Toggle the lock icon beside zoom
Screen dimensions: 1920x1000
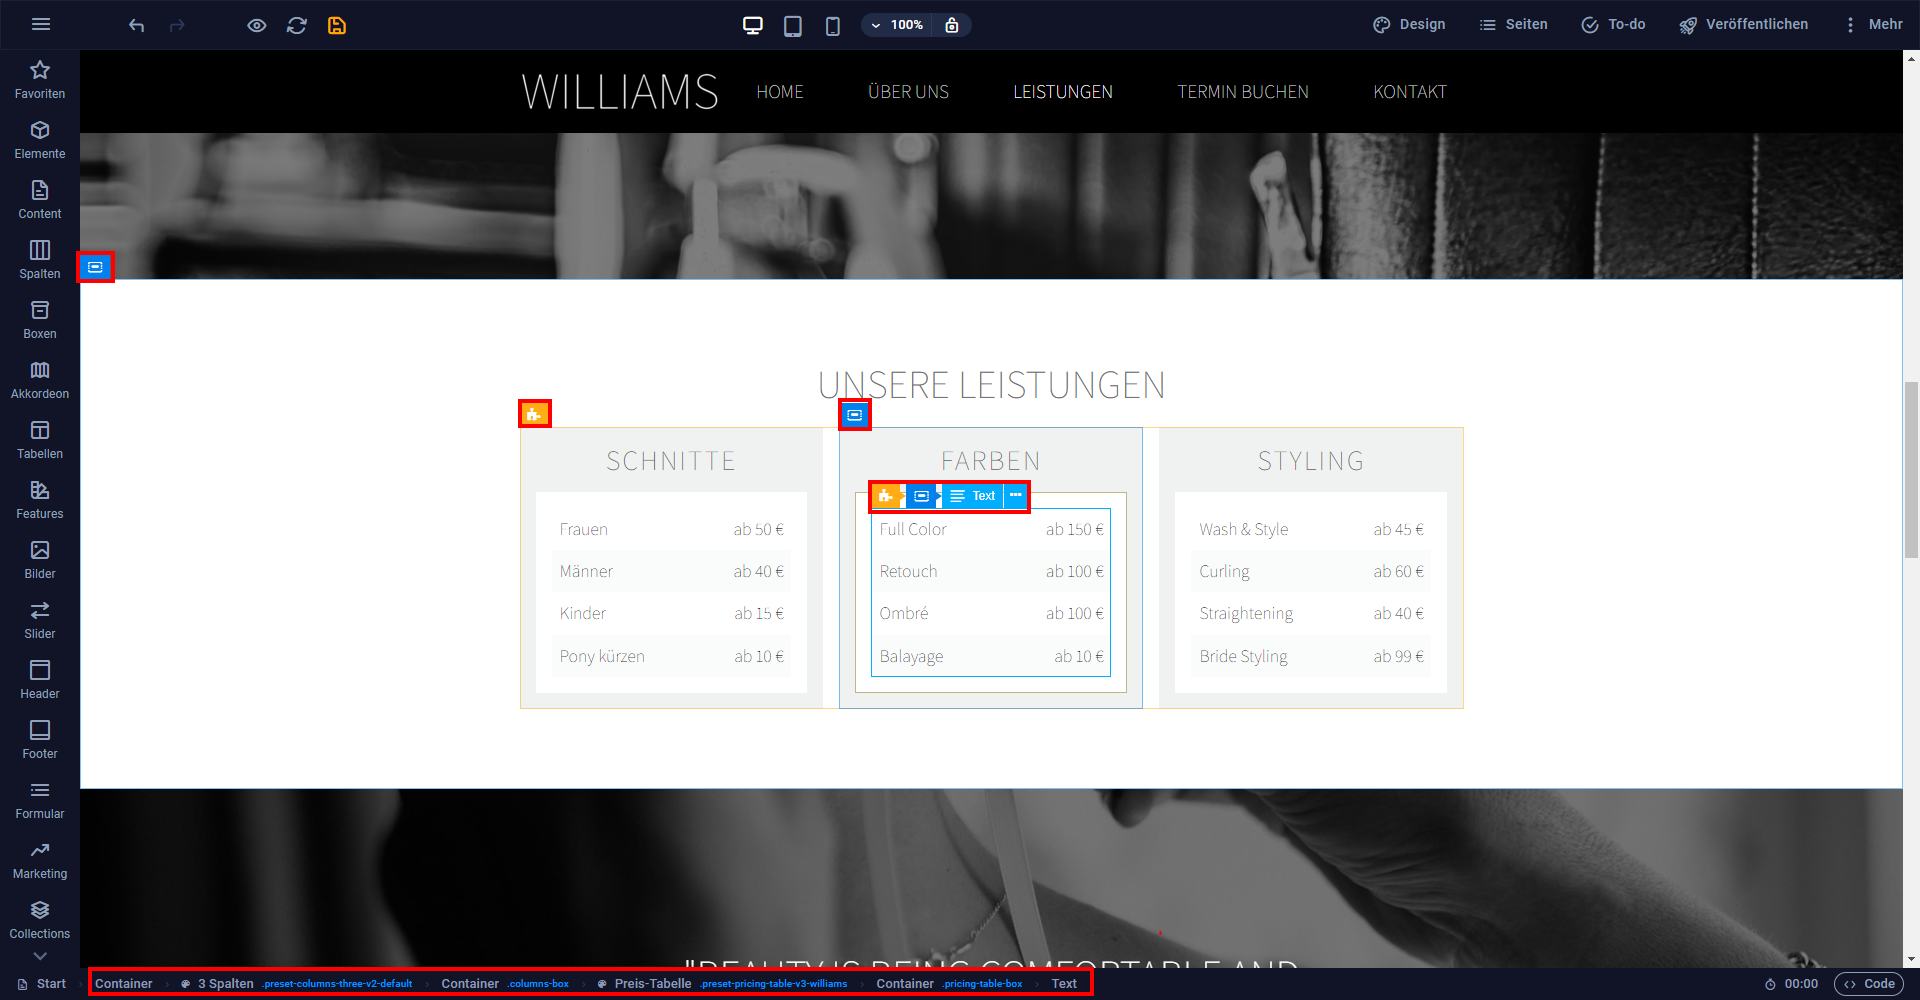tap(952, 25)
